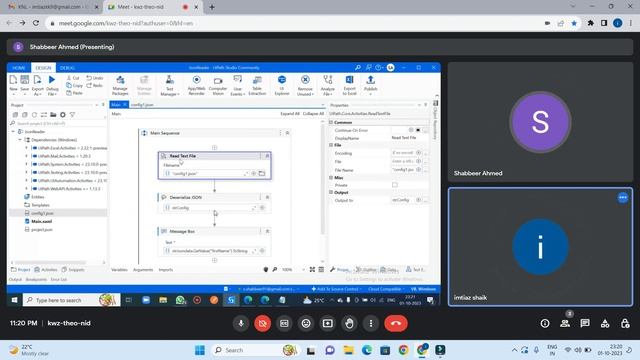Open options on imtiaz shaik tile
Image resolution: width=640 pixels, height=360 pixels.
623,198
